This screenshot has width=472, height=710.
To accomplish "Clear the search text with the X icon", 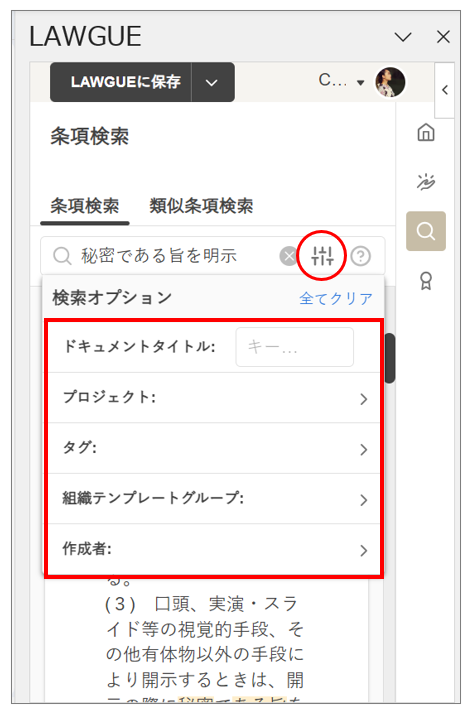I will (289, 256).
